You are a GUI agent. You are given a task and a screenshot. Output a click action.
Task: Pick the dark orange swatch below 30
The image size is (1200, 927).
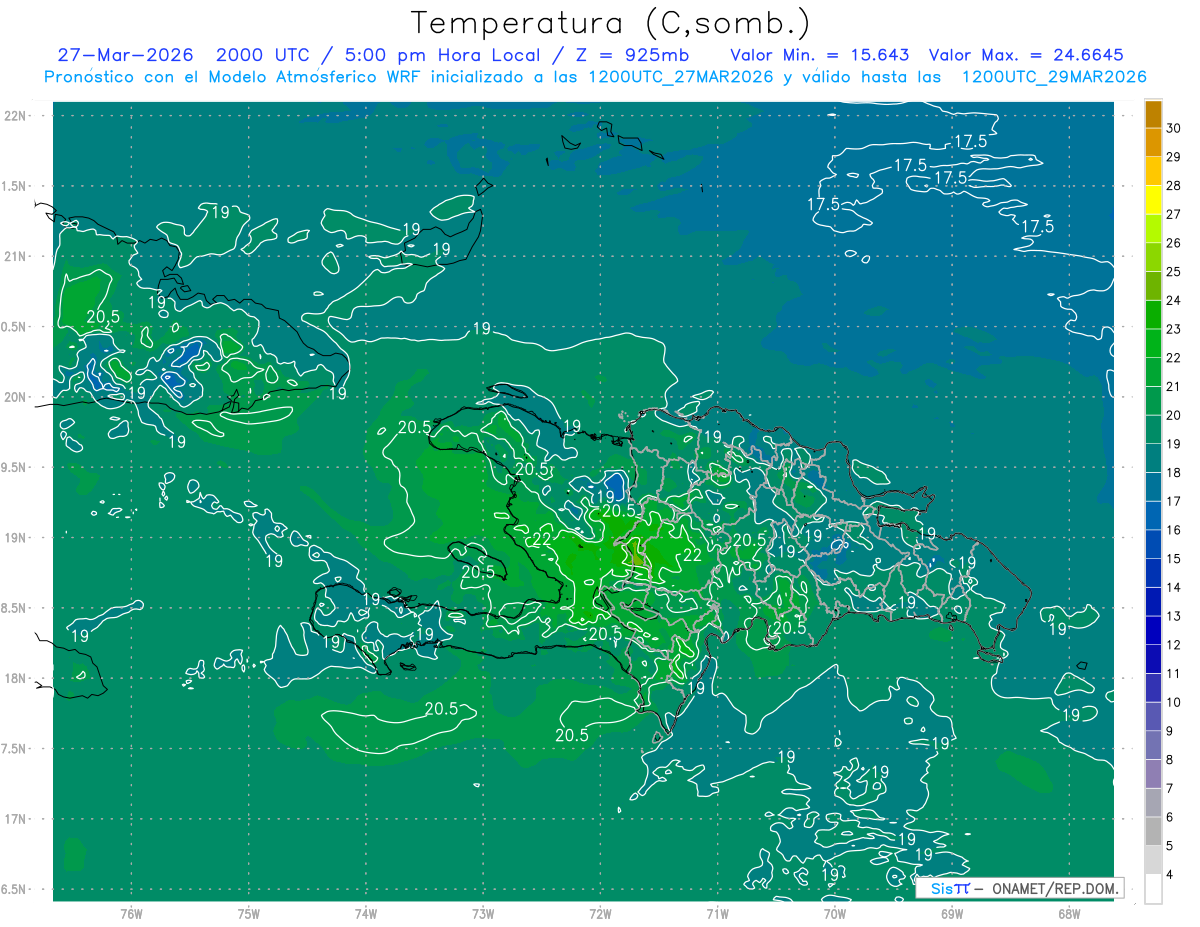(x=1153, y=143)
